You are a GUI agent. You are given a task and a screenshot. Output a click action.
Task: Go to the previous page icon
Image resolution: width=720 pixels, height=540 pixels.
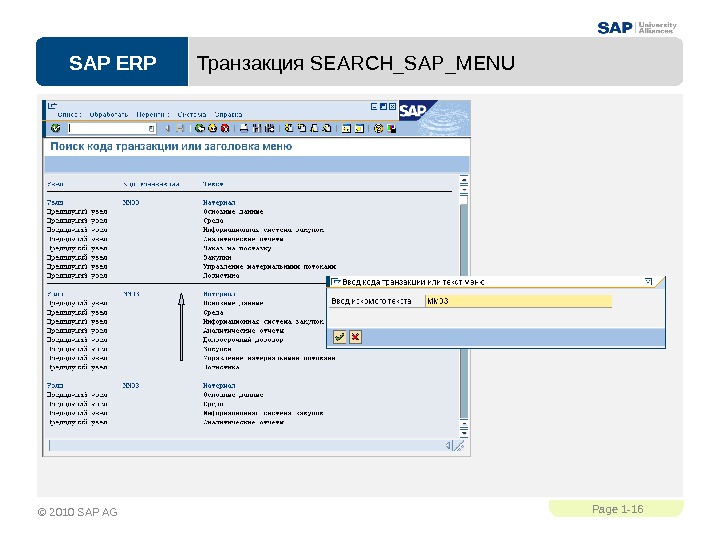click(302, 128)
